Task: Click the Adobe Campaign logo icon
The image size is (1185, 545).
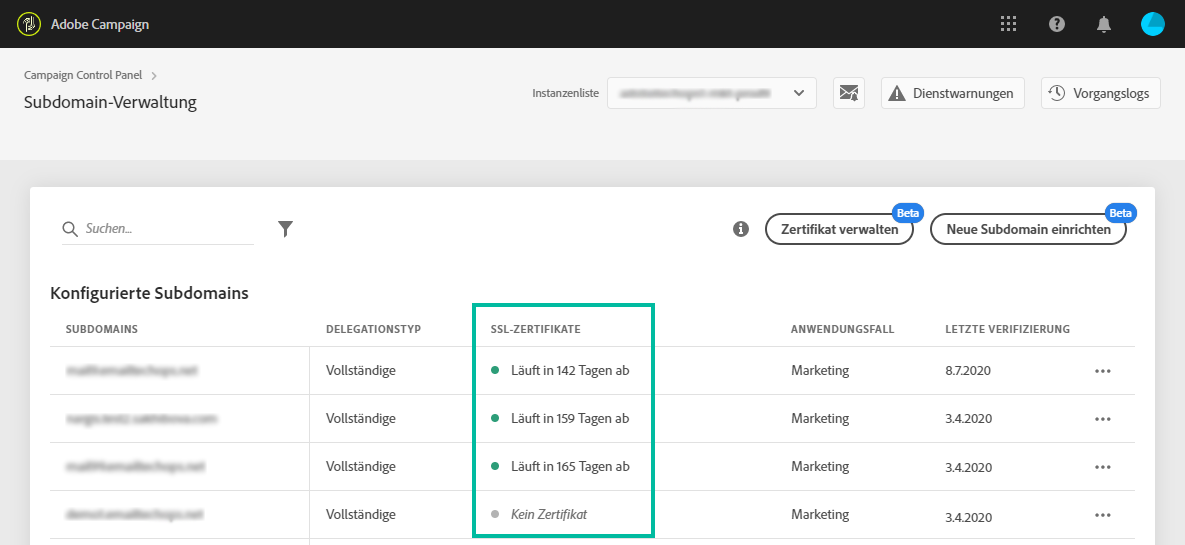Action: coord(29,24)
